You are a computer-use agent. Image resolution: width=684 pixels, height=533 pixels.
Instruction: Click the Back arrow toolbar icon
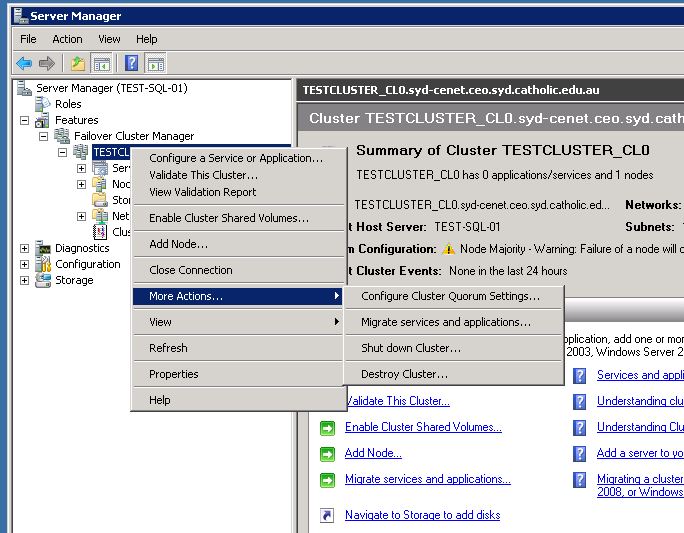pyautogui.click(x=24, y=64)
